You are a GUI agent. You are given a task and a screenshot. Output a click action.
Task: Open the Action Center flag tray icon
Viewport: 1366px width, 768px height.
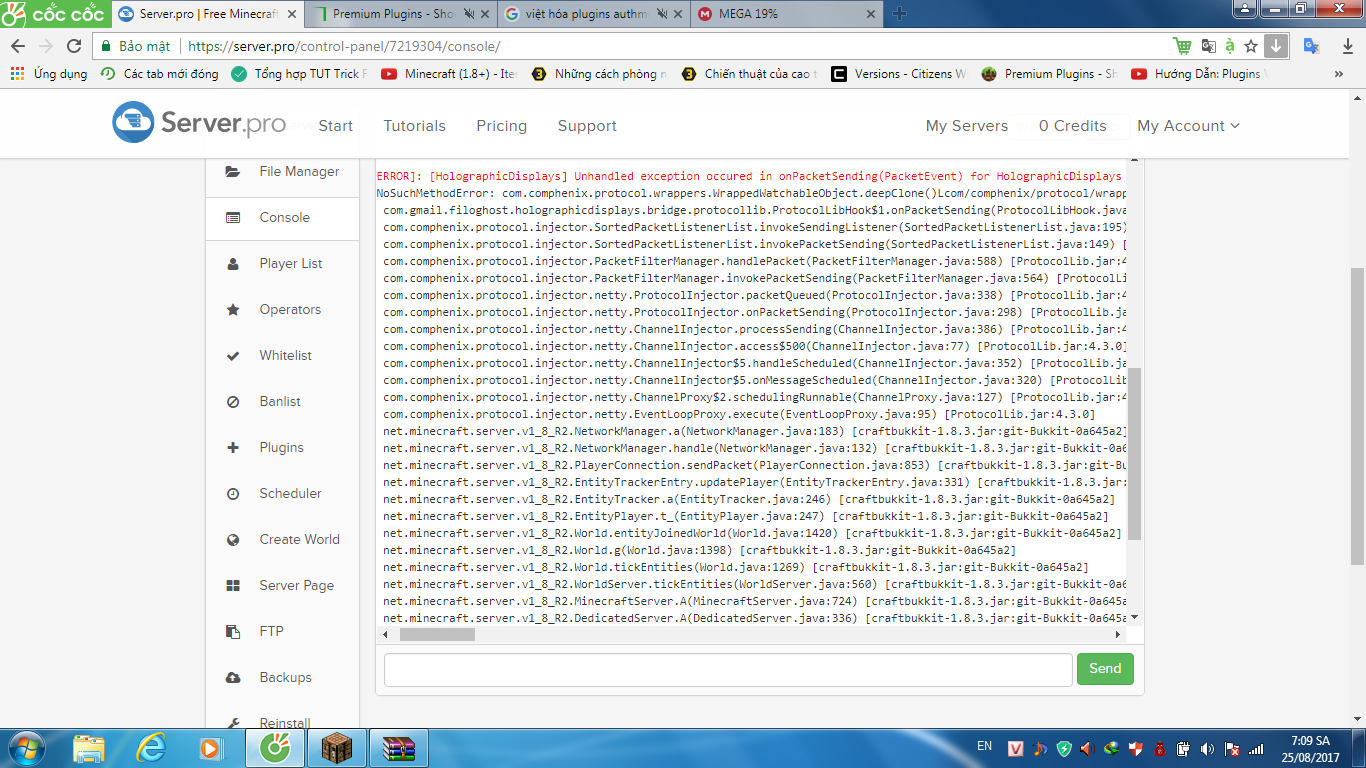click(x=1233, y=748)
